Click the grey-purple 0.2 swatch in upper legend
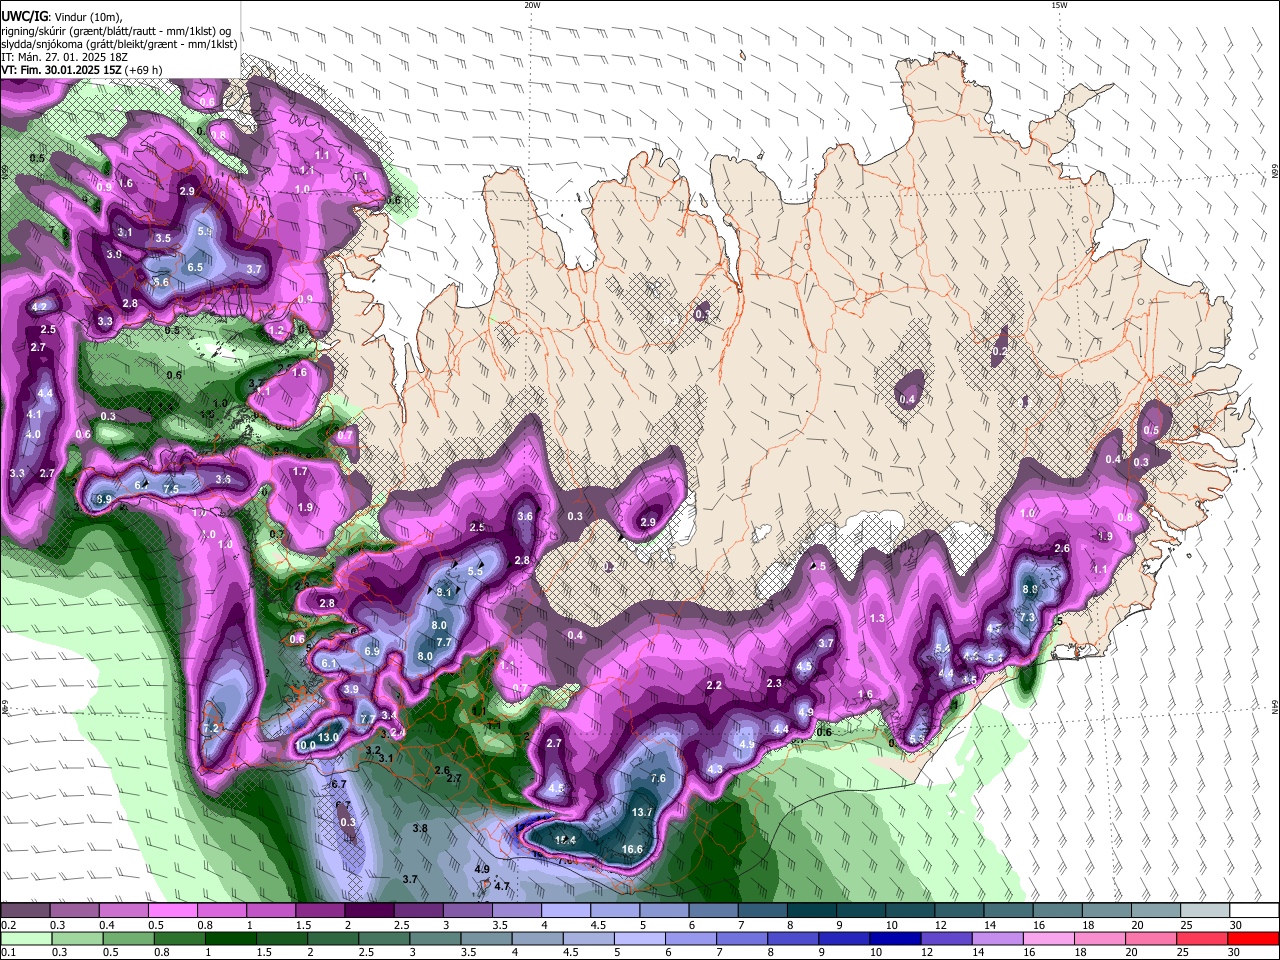1280x960 pixels. point(24,910)
